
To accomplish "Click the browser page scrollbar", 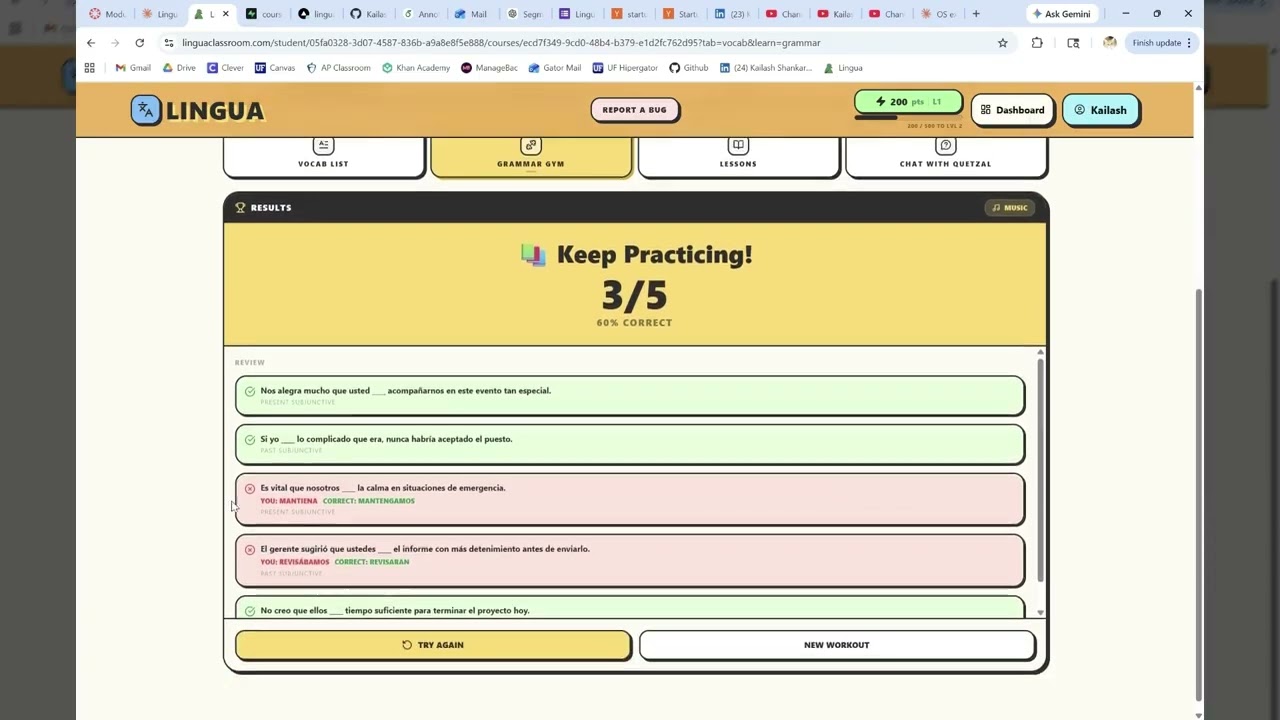I will point(1198,495).
